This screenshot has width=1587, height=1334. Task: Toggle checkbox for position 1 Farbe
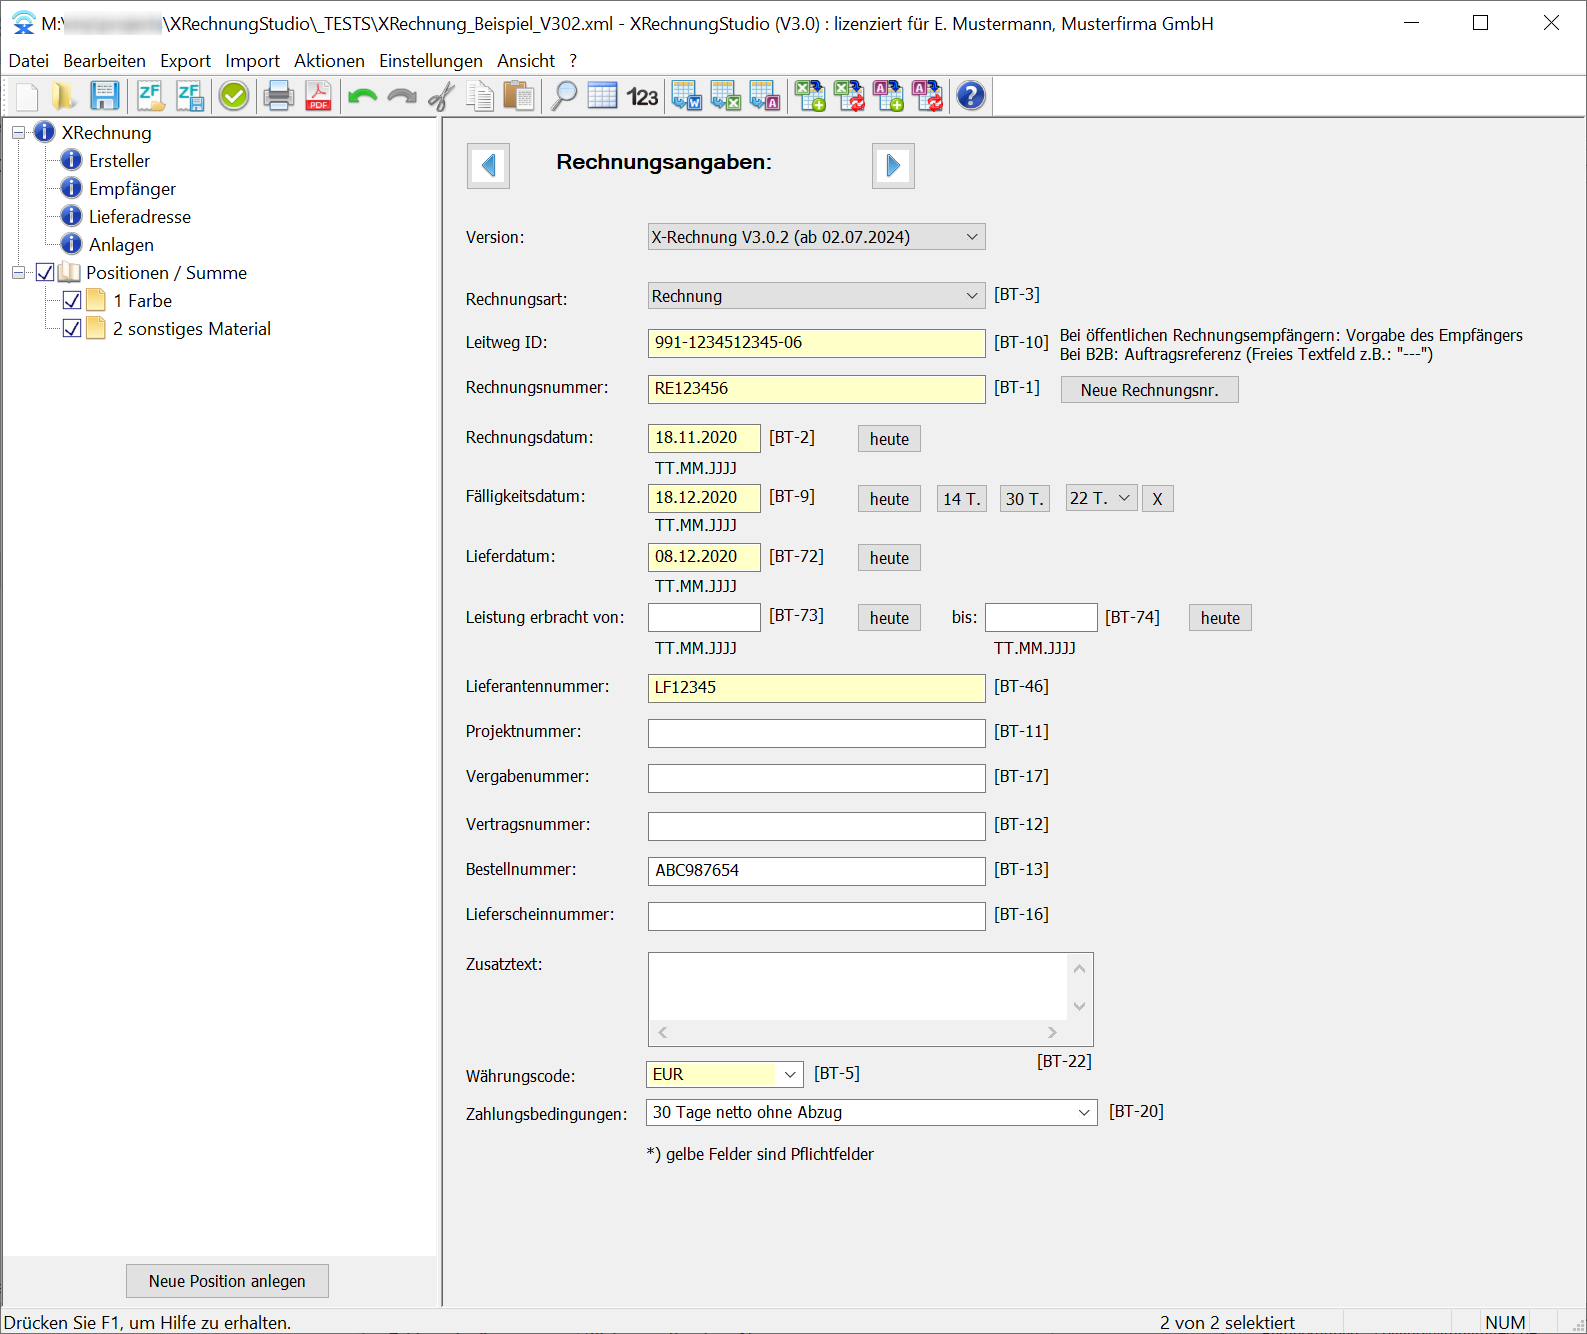coord(72,300)
